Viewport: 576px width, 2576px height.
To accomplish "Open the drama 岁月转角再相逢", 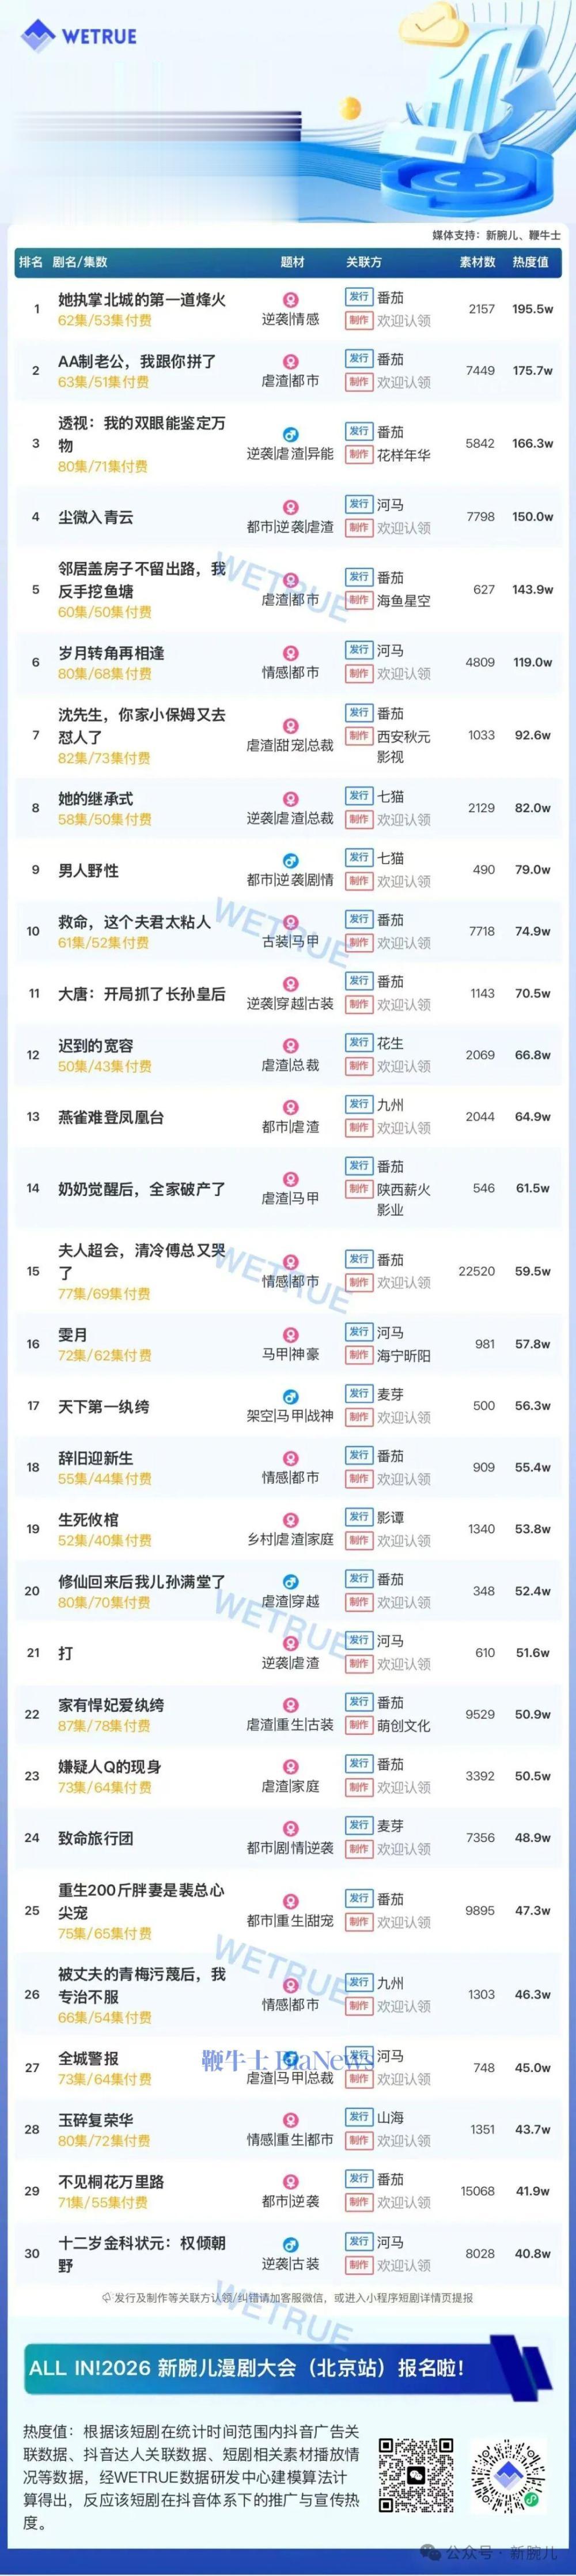I will [111, 652].
